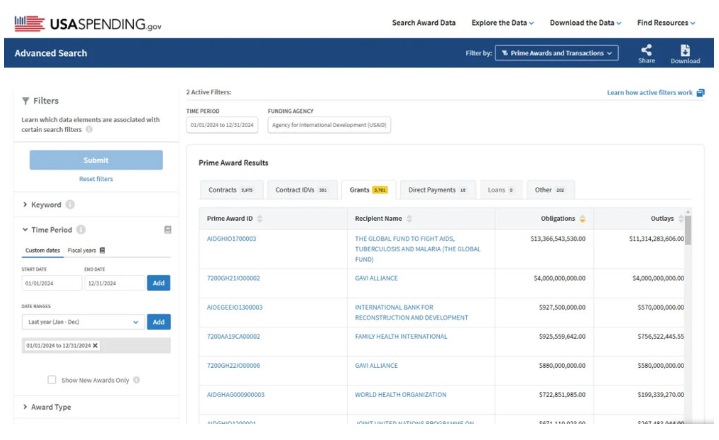Click icon beside Learn how active filters work
The height and width of the screenshot is (440, 719).
click(700, 93)
